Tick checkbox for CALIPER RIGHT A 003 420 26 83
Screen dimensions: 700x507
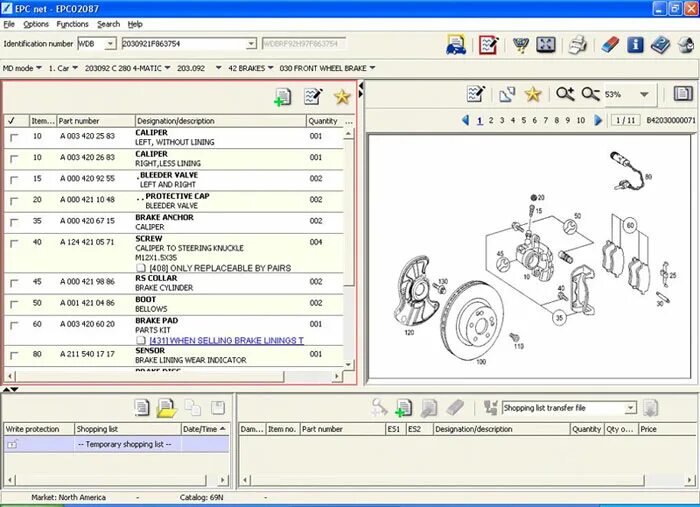(x=14, y=159)
